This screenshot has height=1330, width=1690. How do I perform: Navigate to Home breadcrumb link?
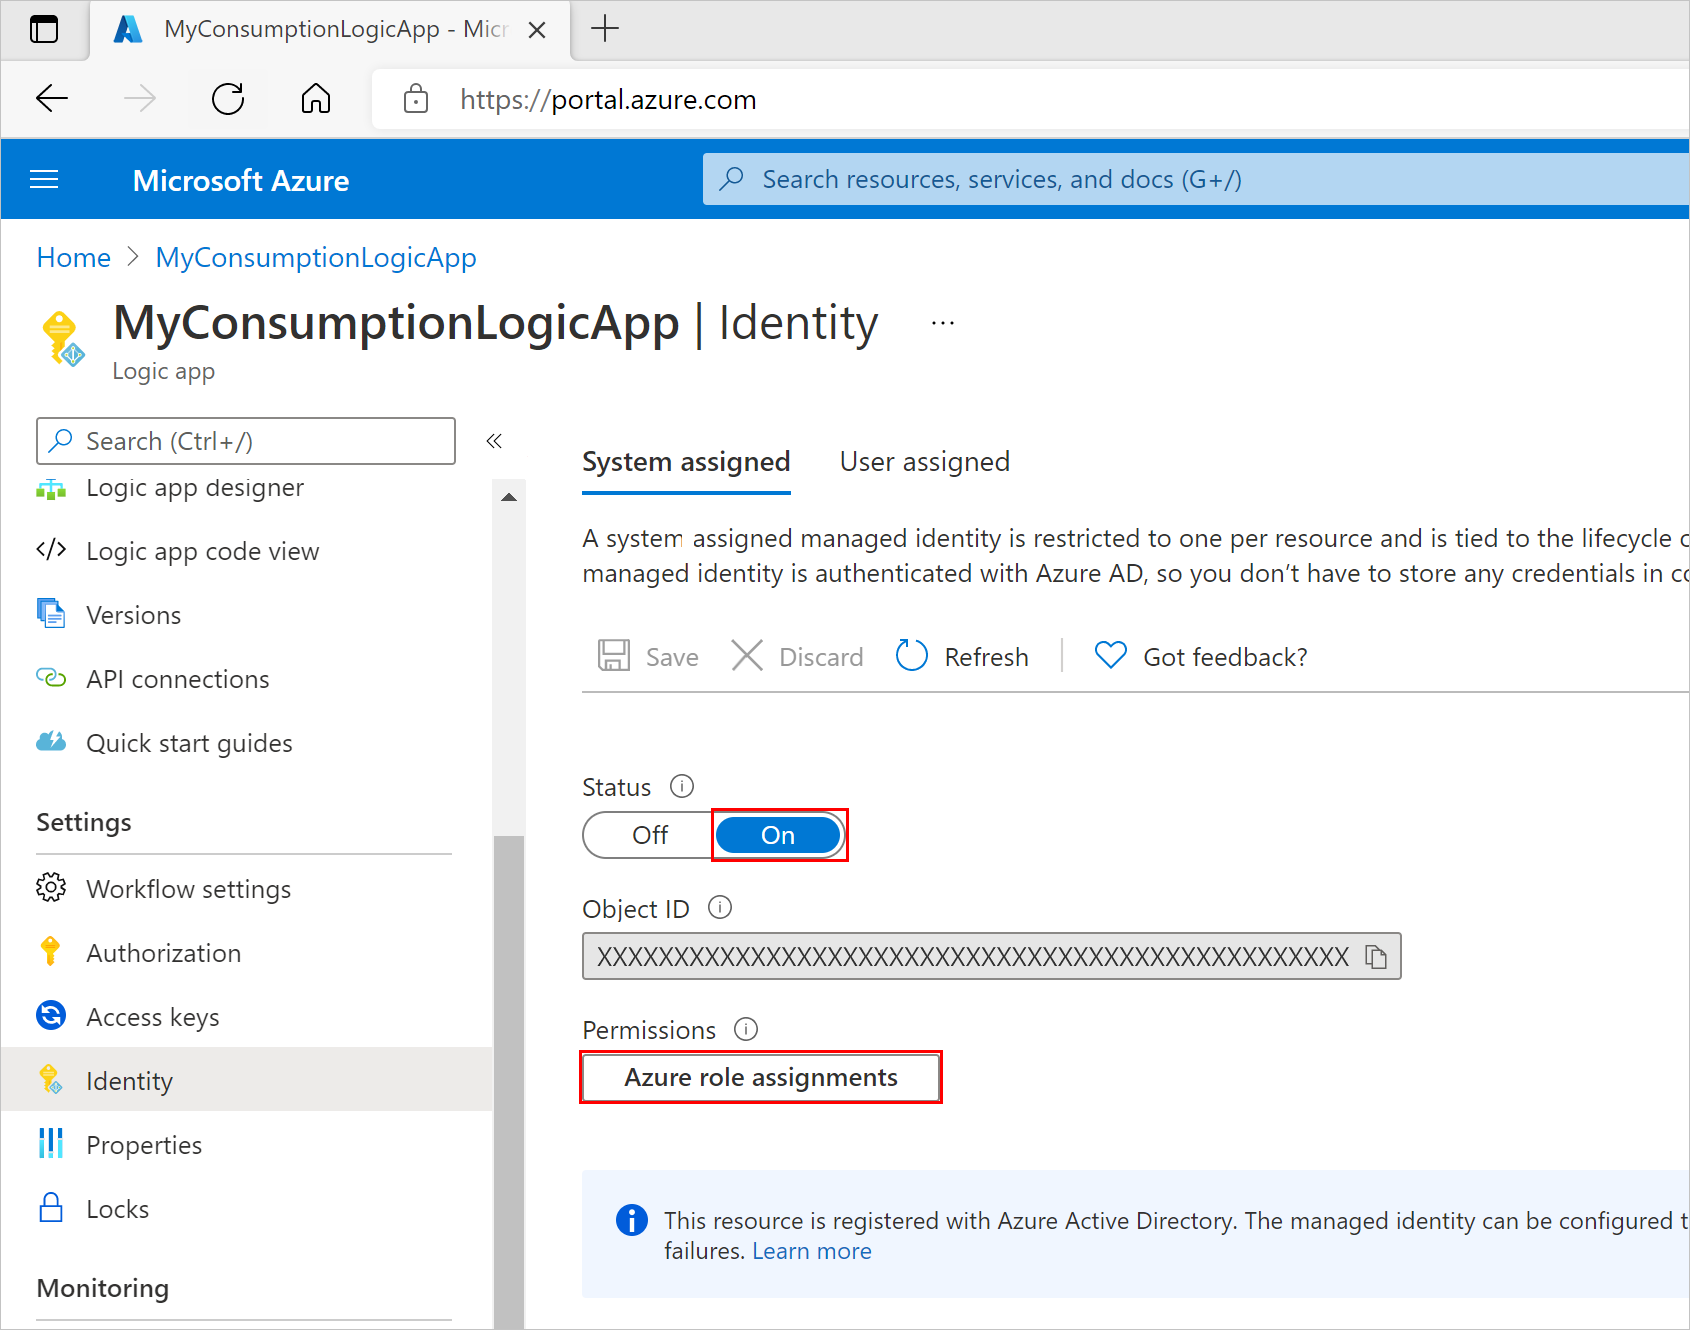(x=73, y=258)
